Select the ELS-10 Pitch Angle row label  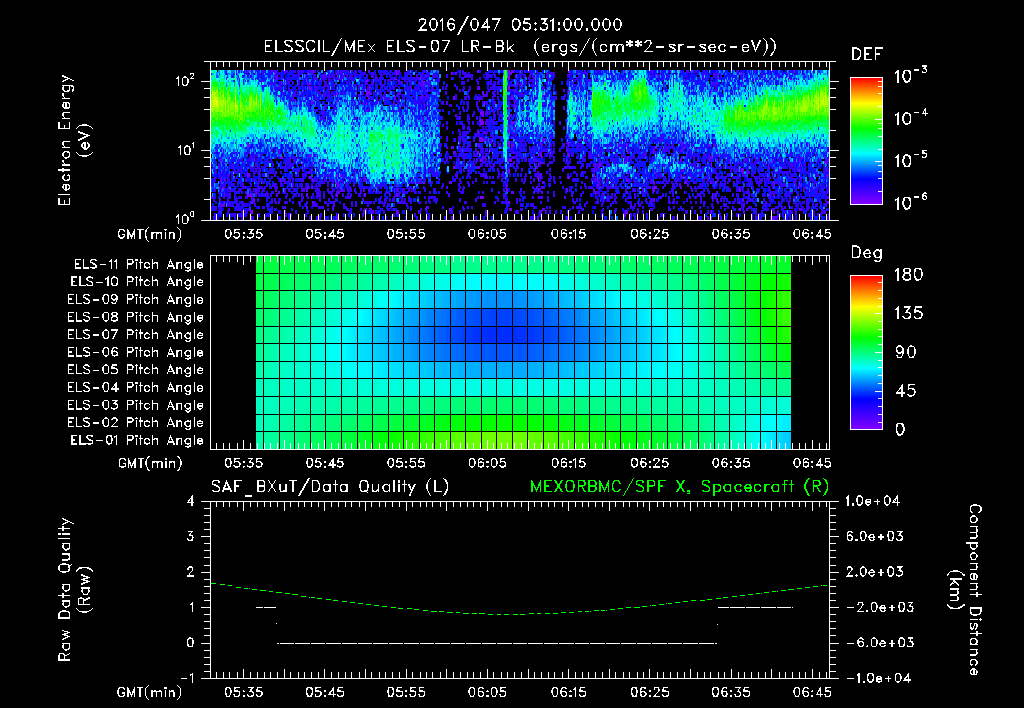[x=137, y=282]
